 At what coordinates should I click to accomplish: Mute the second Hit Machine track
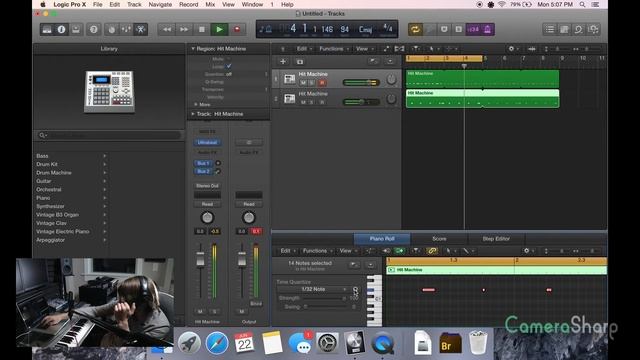(303, 102)
